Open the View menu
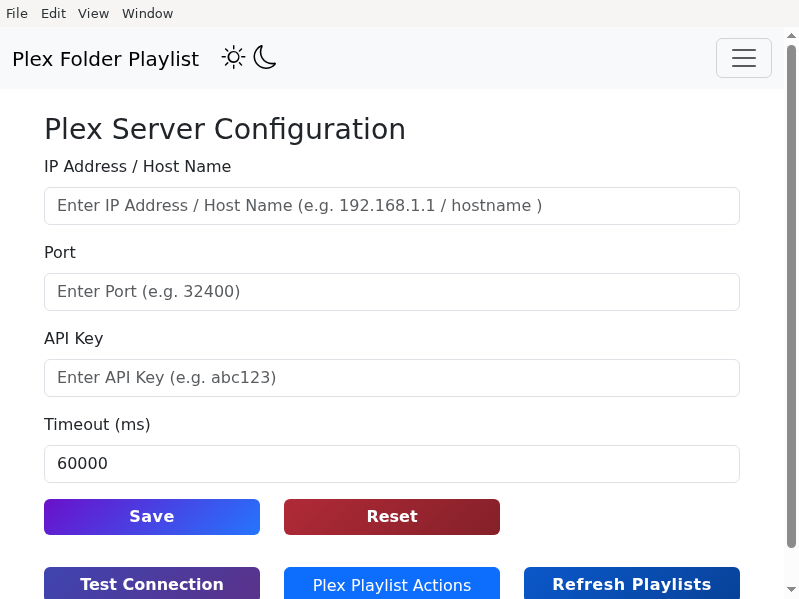This screenshot has width=799, height=599. [93, 13]
